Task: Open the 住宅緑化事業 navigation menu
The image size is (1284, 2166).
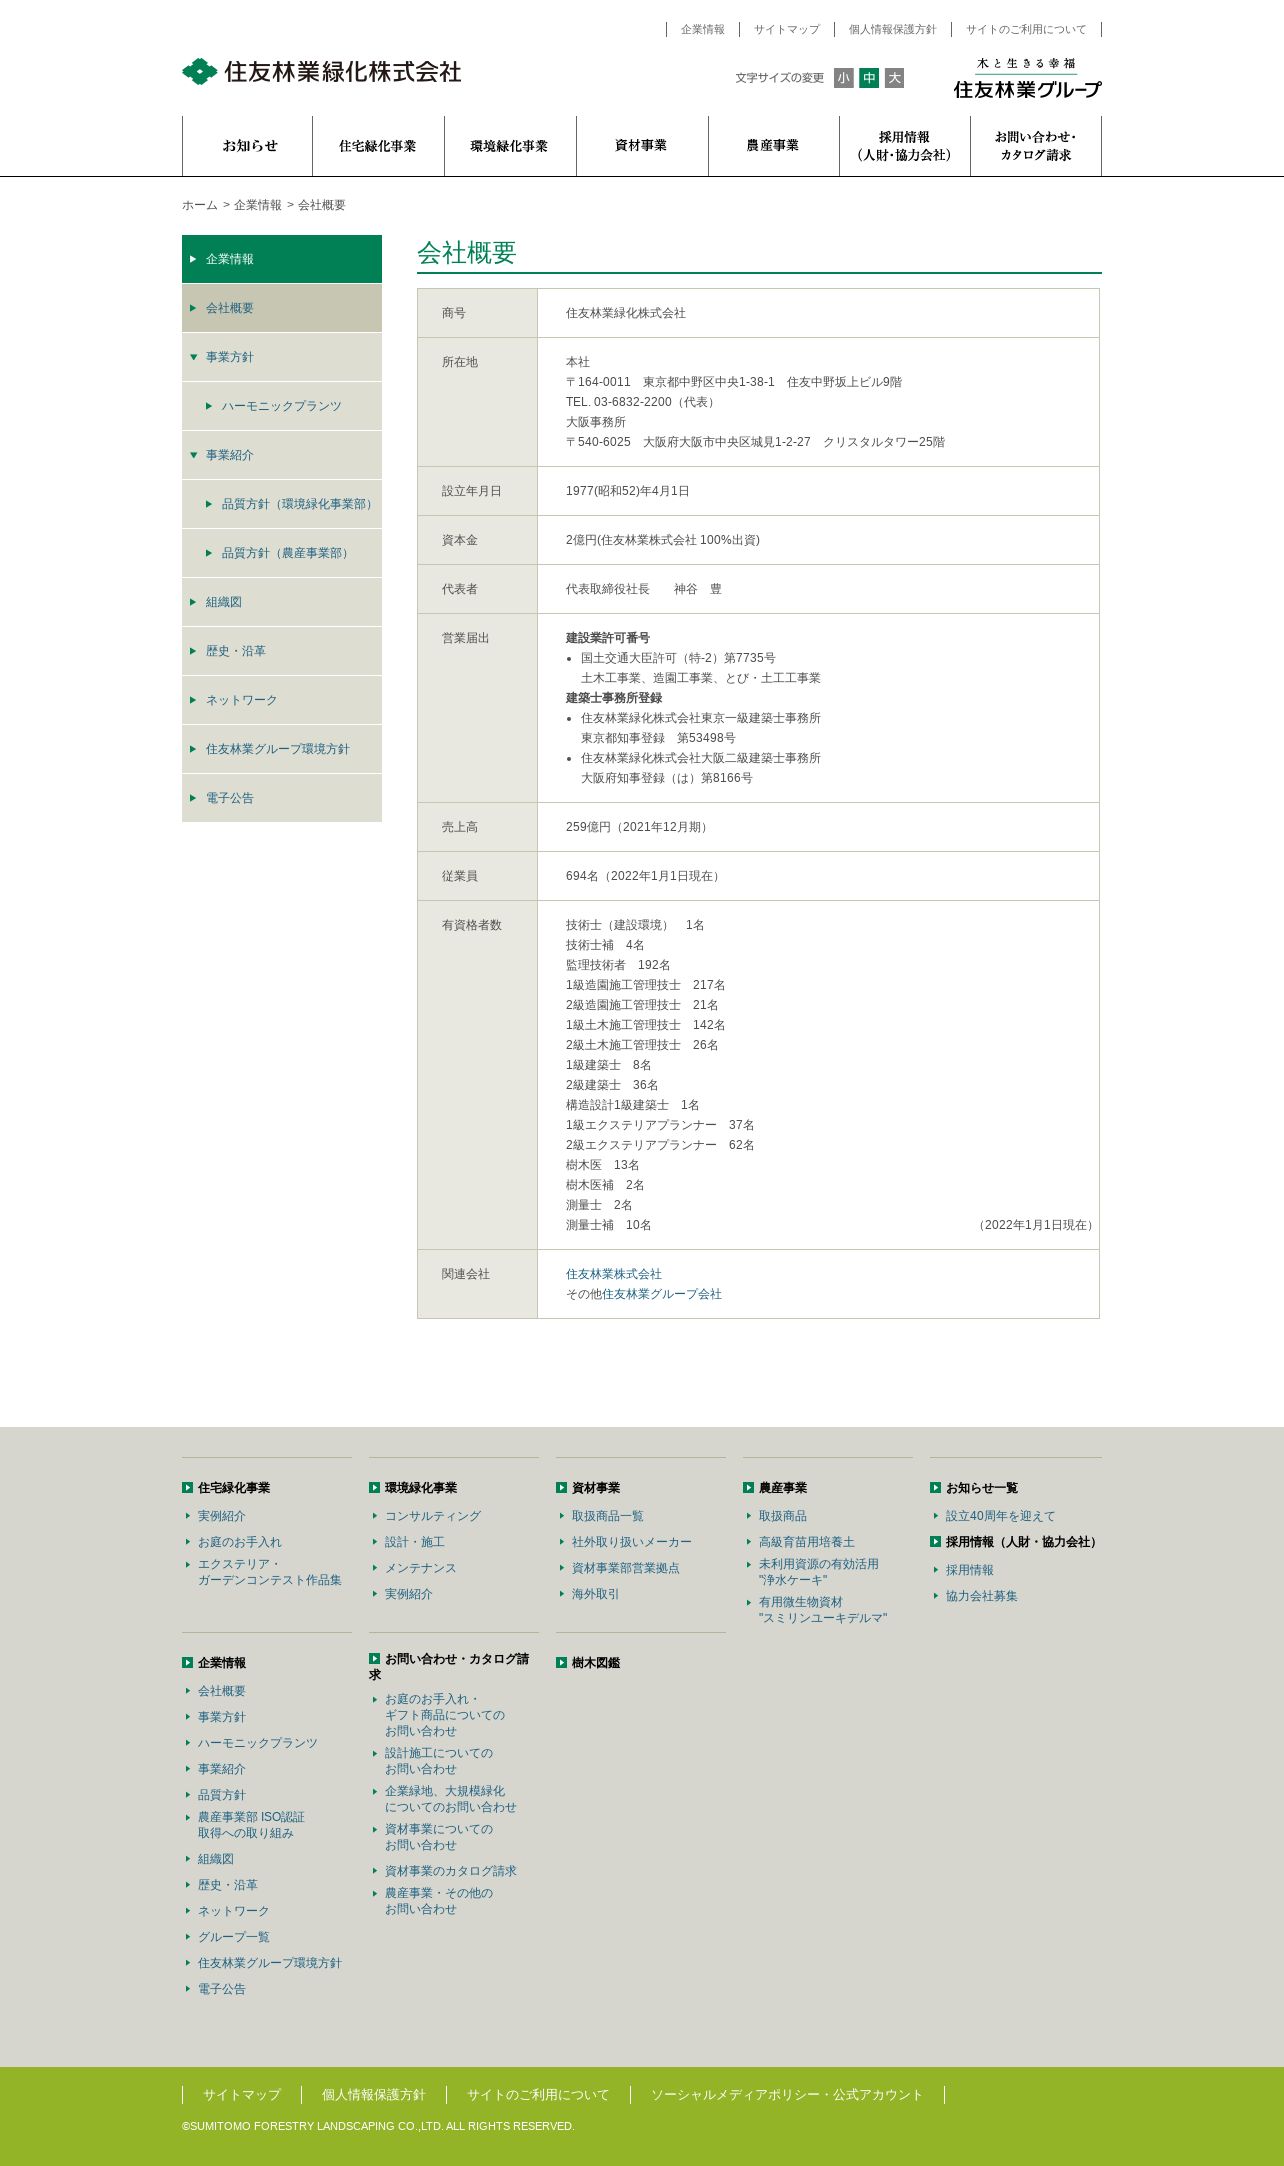Action: click(378, 146)
